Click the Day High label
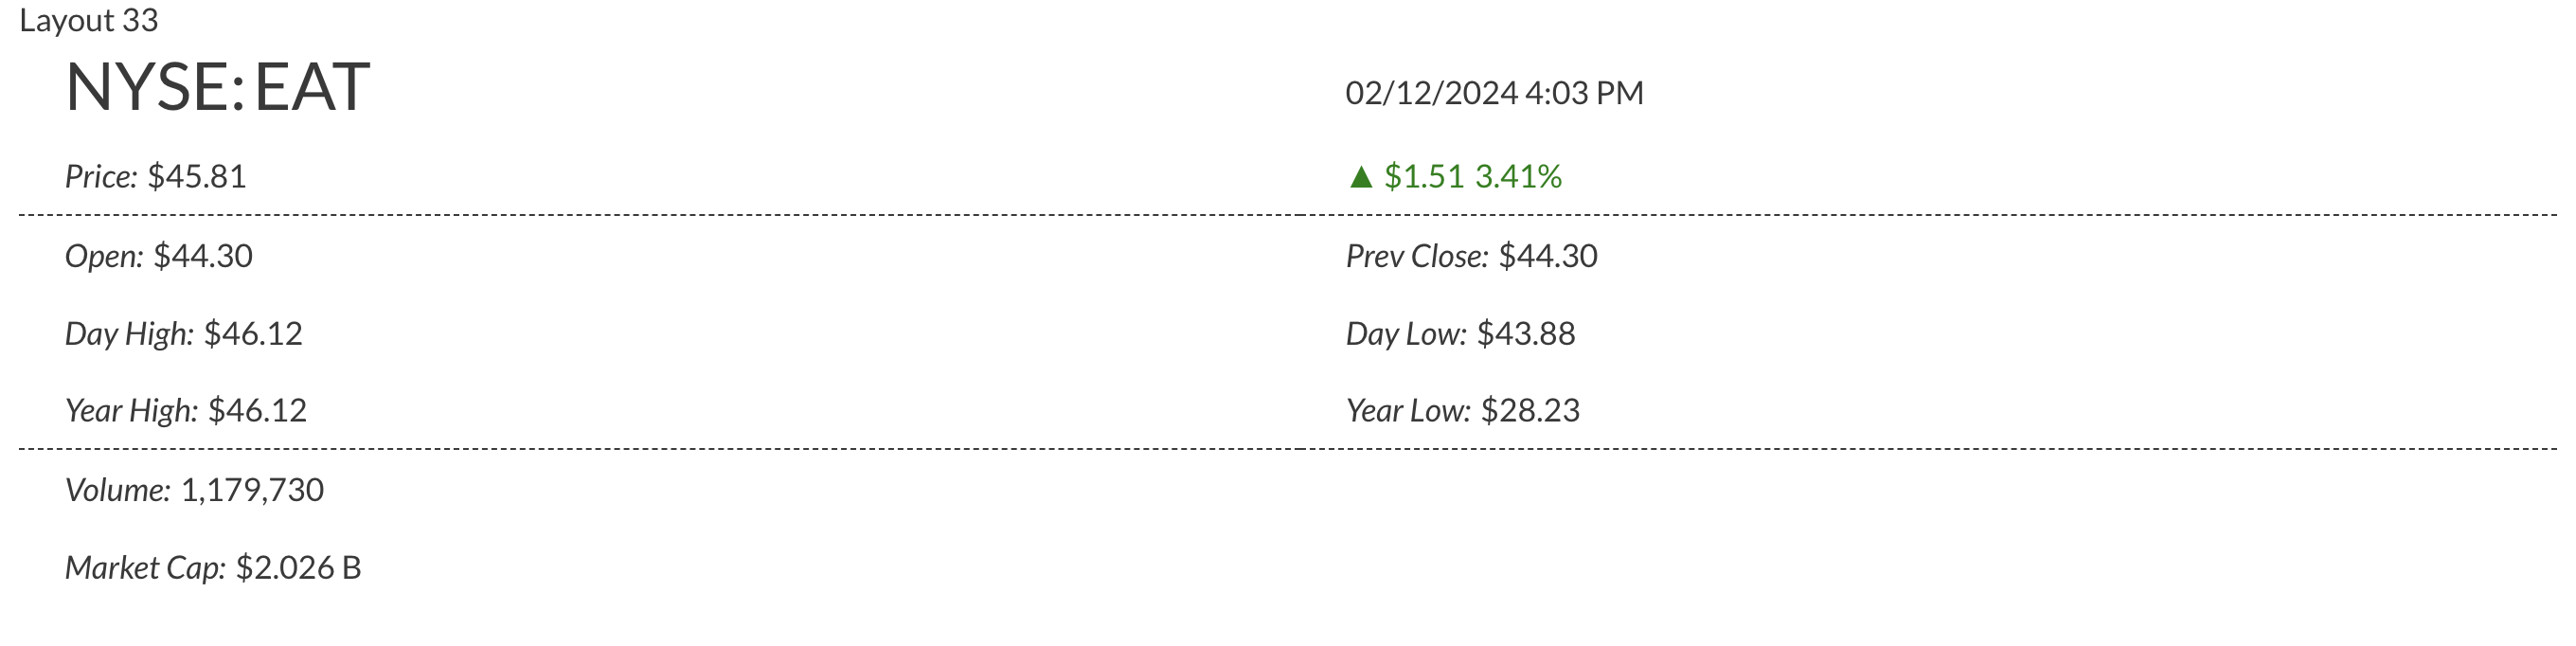 [129, 334]
